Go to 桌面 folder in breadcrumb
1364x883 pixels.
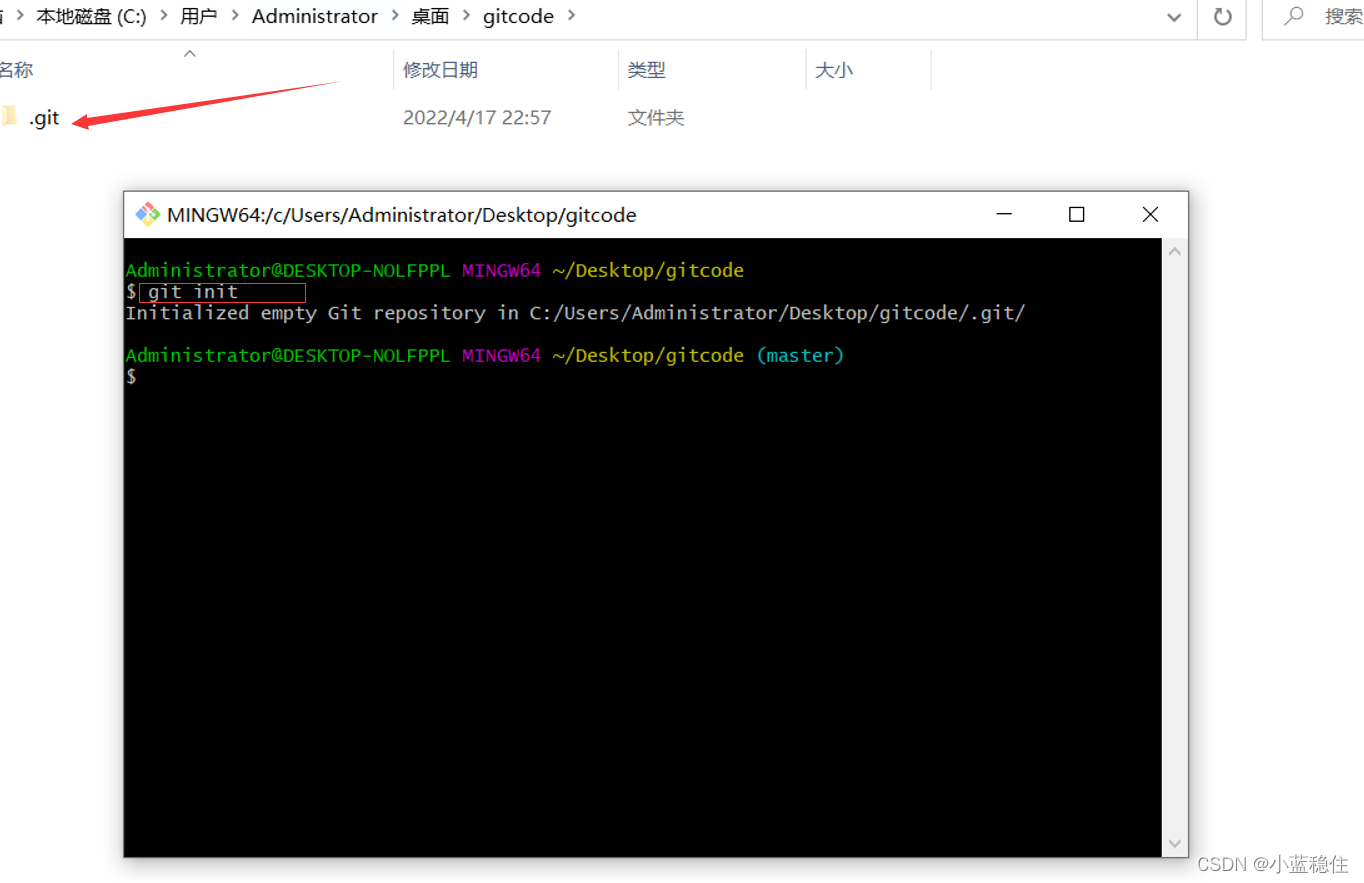(x=430, y=16)
